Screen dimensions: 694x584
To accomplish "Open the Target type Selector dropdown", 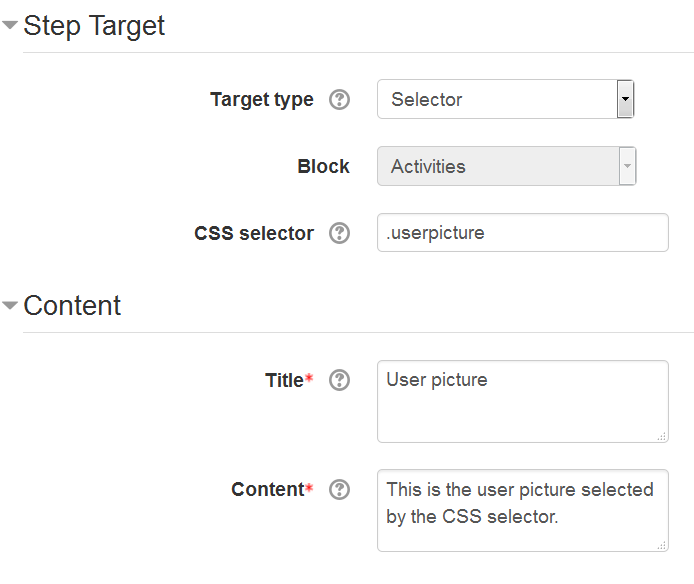I will (505, 99).
